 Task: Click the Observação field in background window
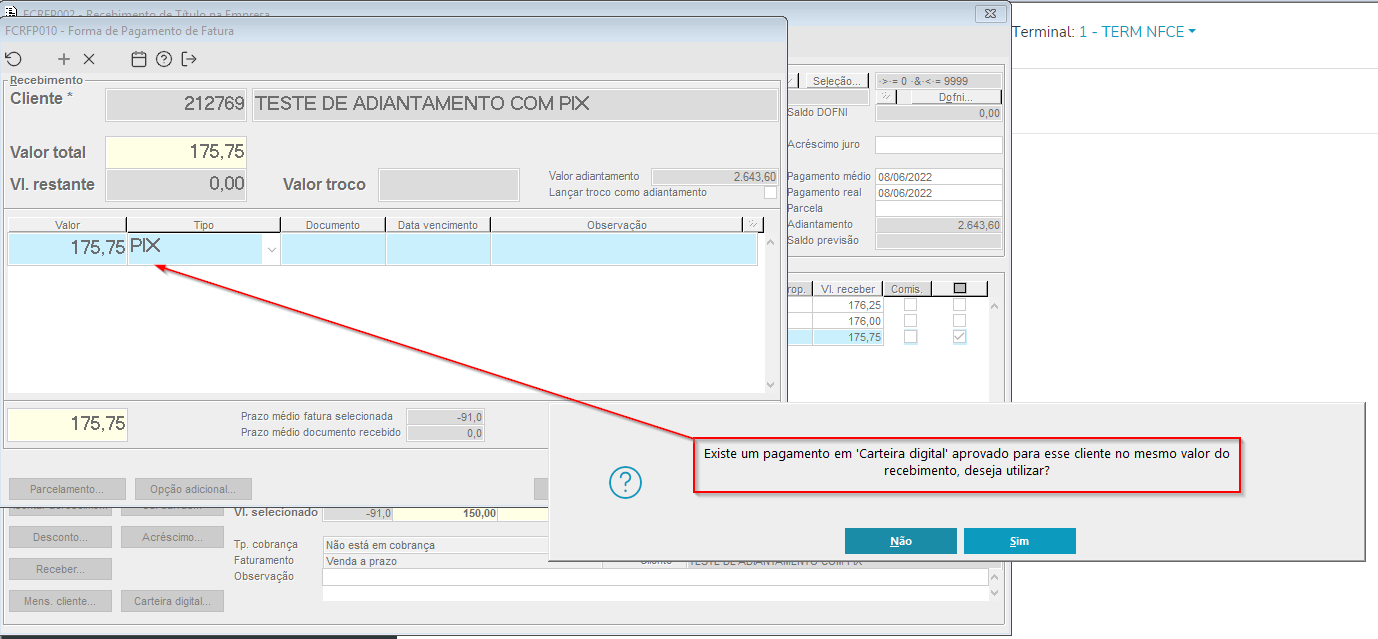[x=655, y=577]
